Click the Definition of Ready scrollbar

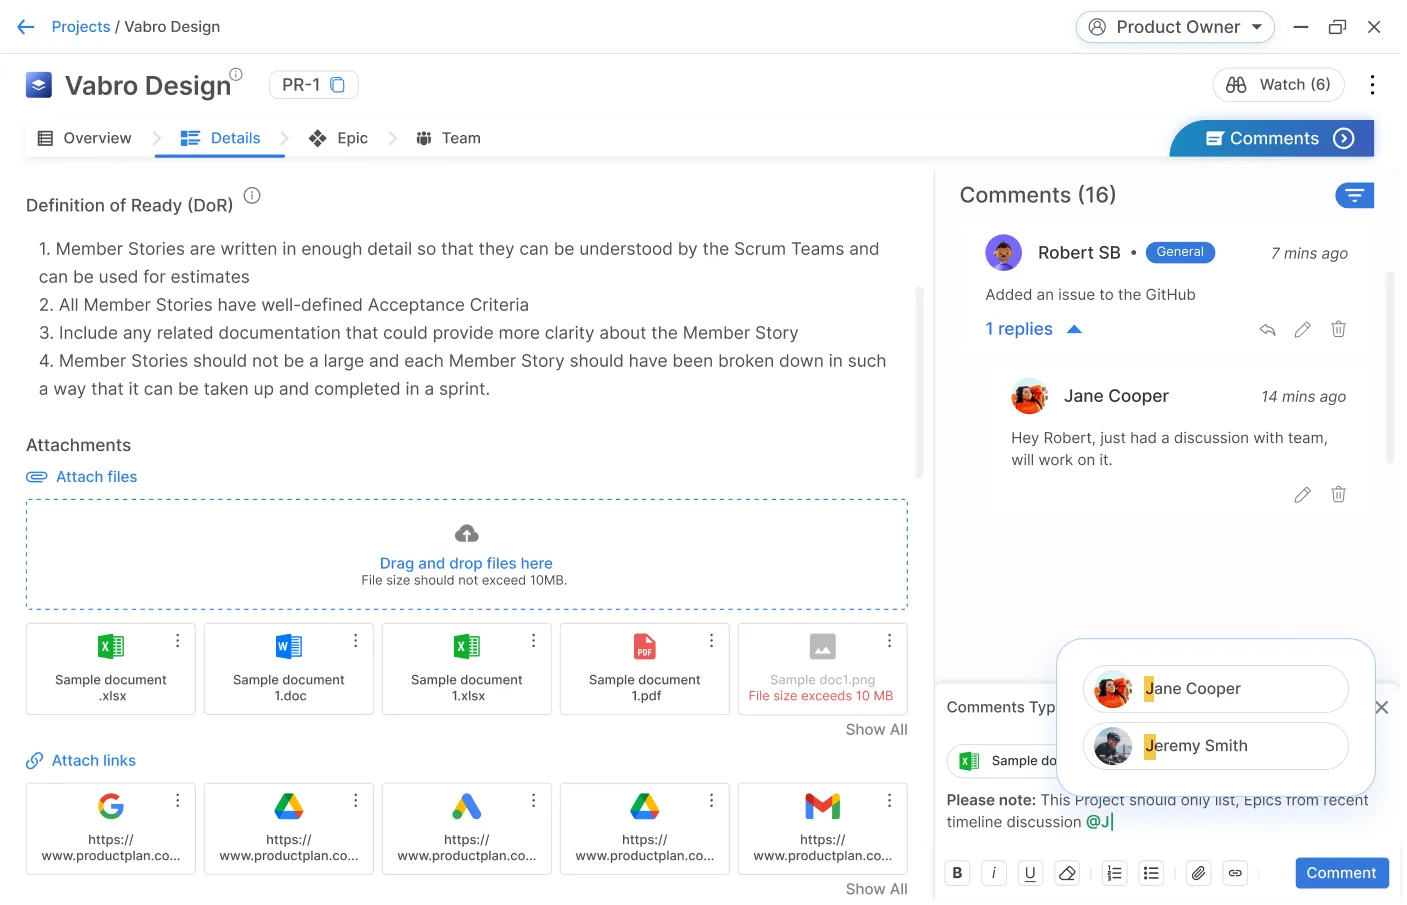click(919, 380)
